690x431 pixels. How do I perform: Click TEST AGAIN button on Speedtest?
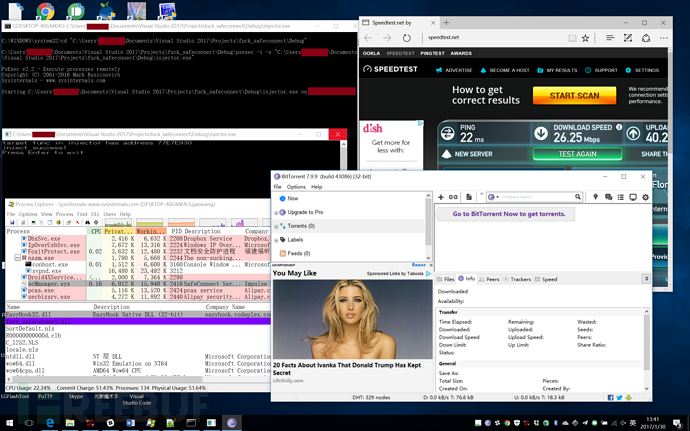[x=577, y=154]
